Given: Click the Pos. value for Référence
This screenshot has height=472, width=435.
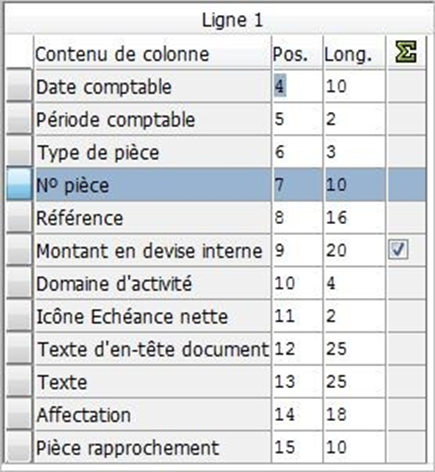Looking at the screenshot, I should tap(297, 217).
